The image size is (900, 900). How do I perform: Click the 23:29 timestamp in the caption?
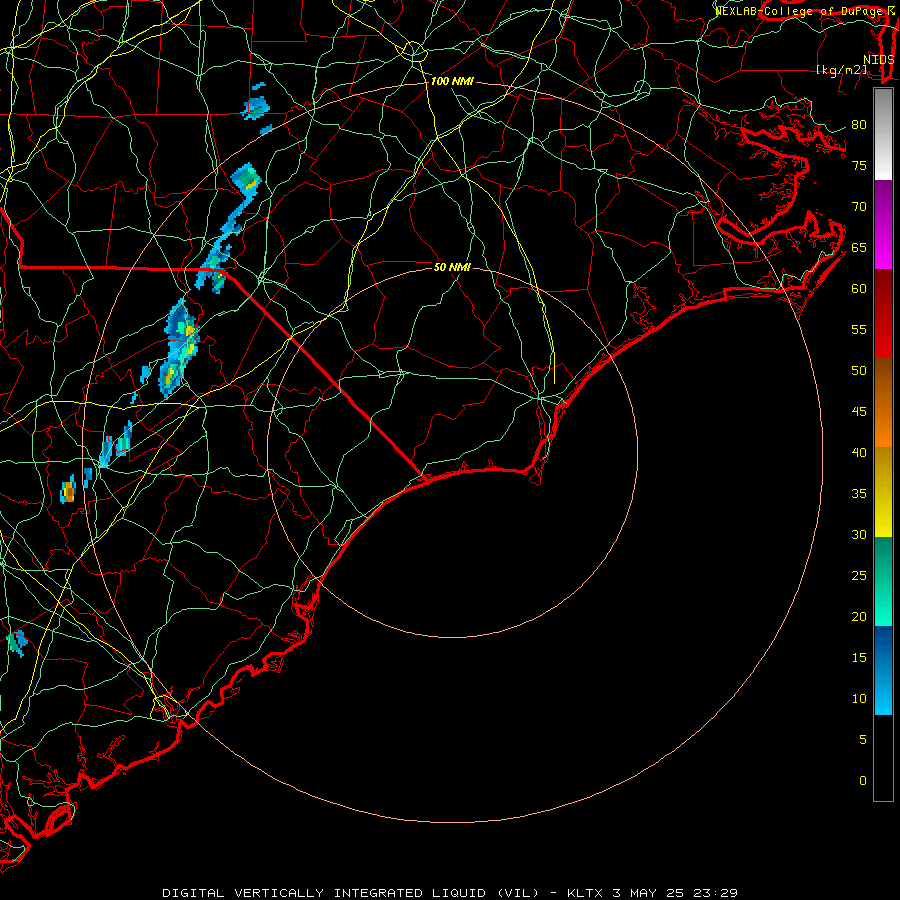pyautogui.click(x=713, y=893)
